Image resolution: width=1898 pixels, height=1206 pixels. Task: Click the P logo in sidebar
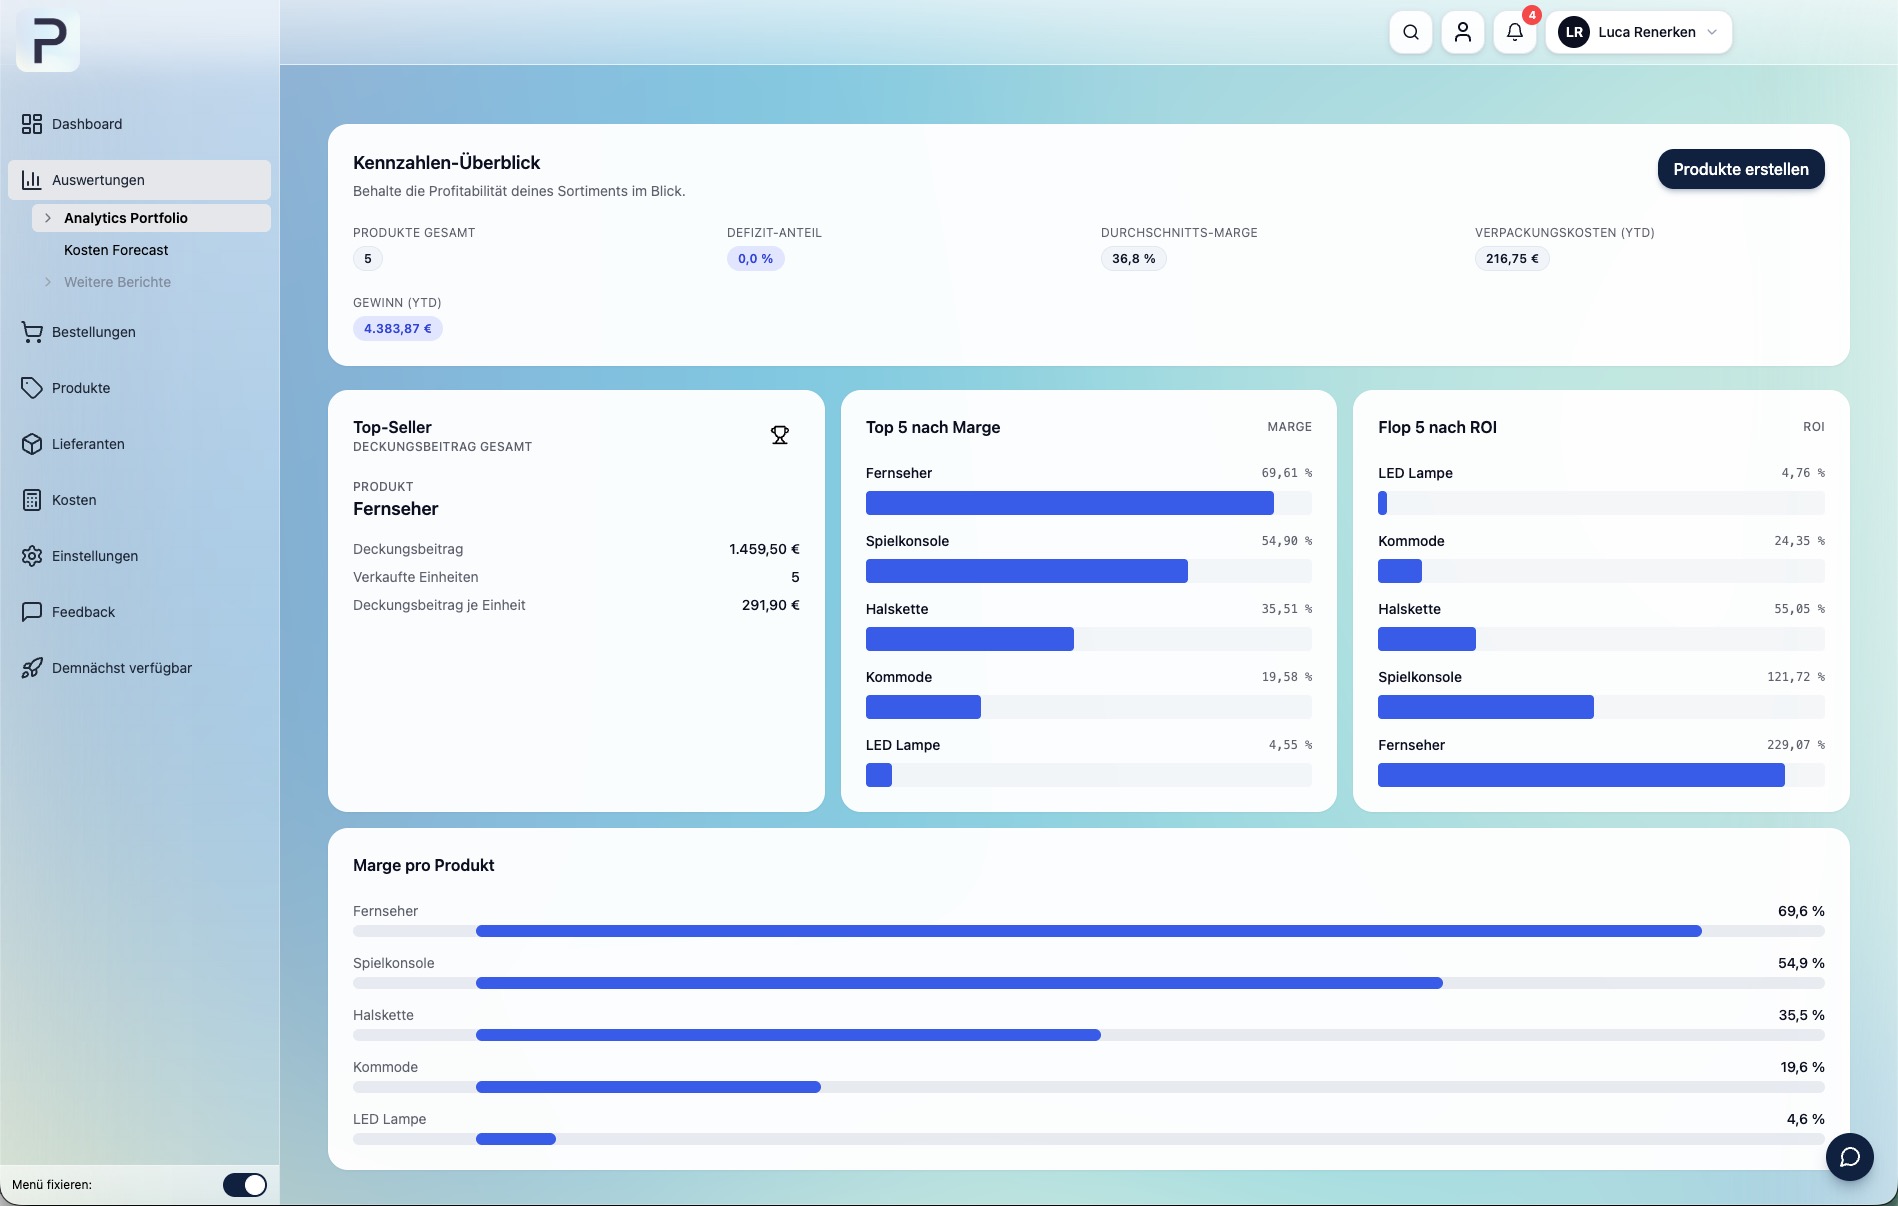click(48, 41)
